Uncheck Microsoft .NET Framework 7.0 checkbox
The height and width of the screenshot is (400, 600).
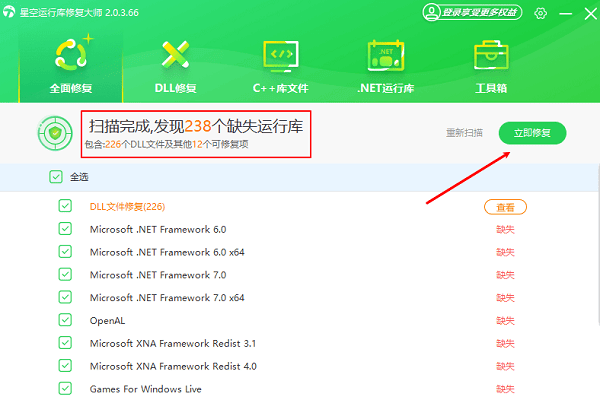[65, 274]
